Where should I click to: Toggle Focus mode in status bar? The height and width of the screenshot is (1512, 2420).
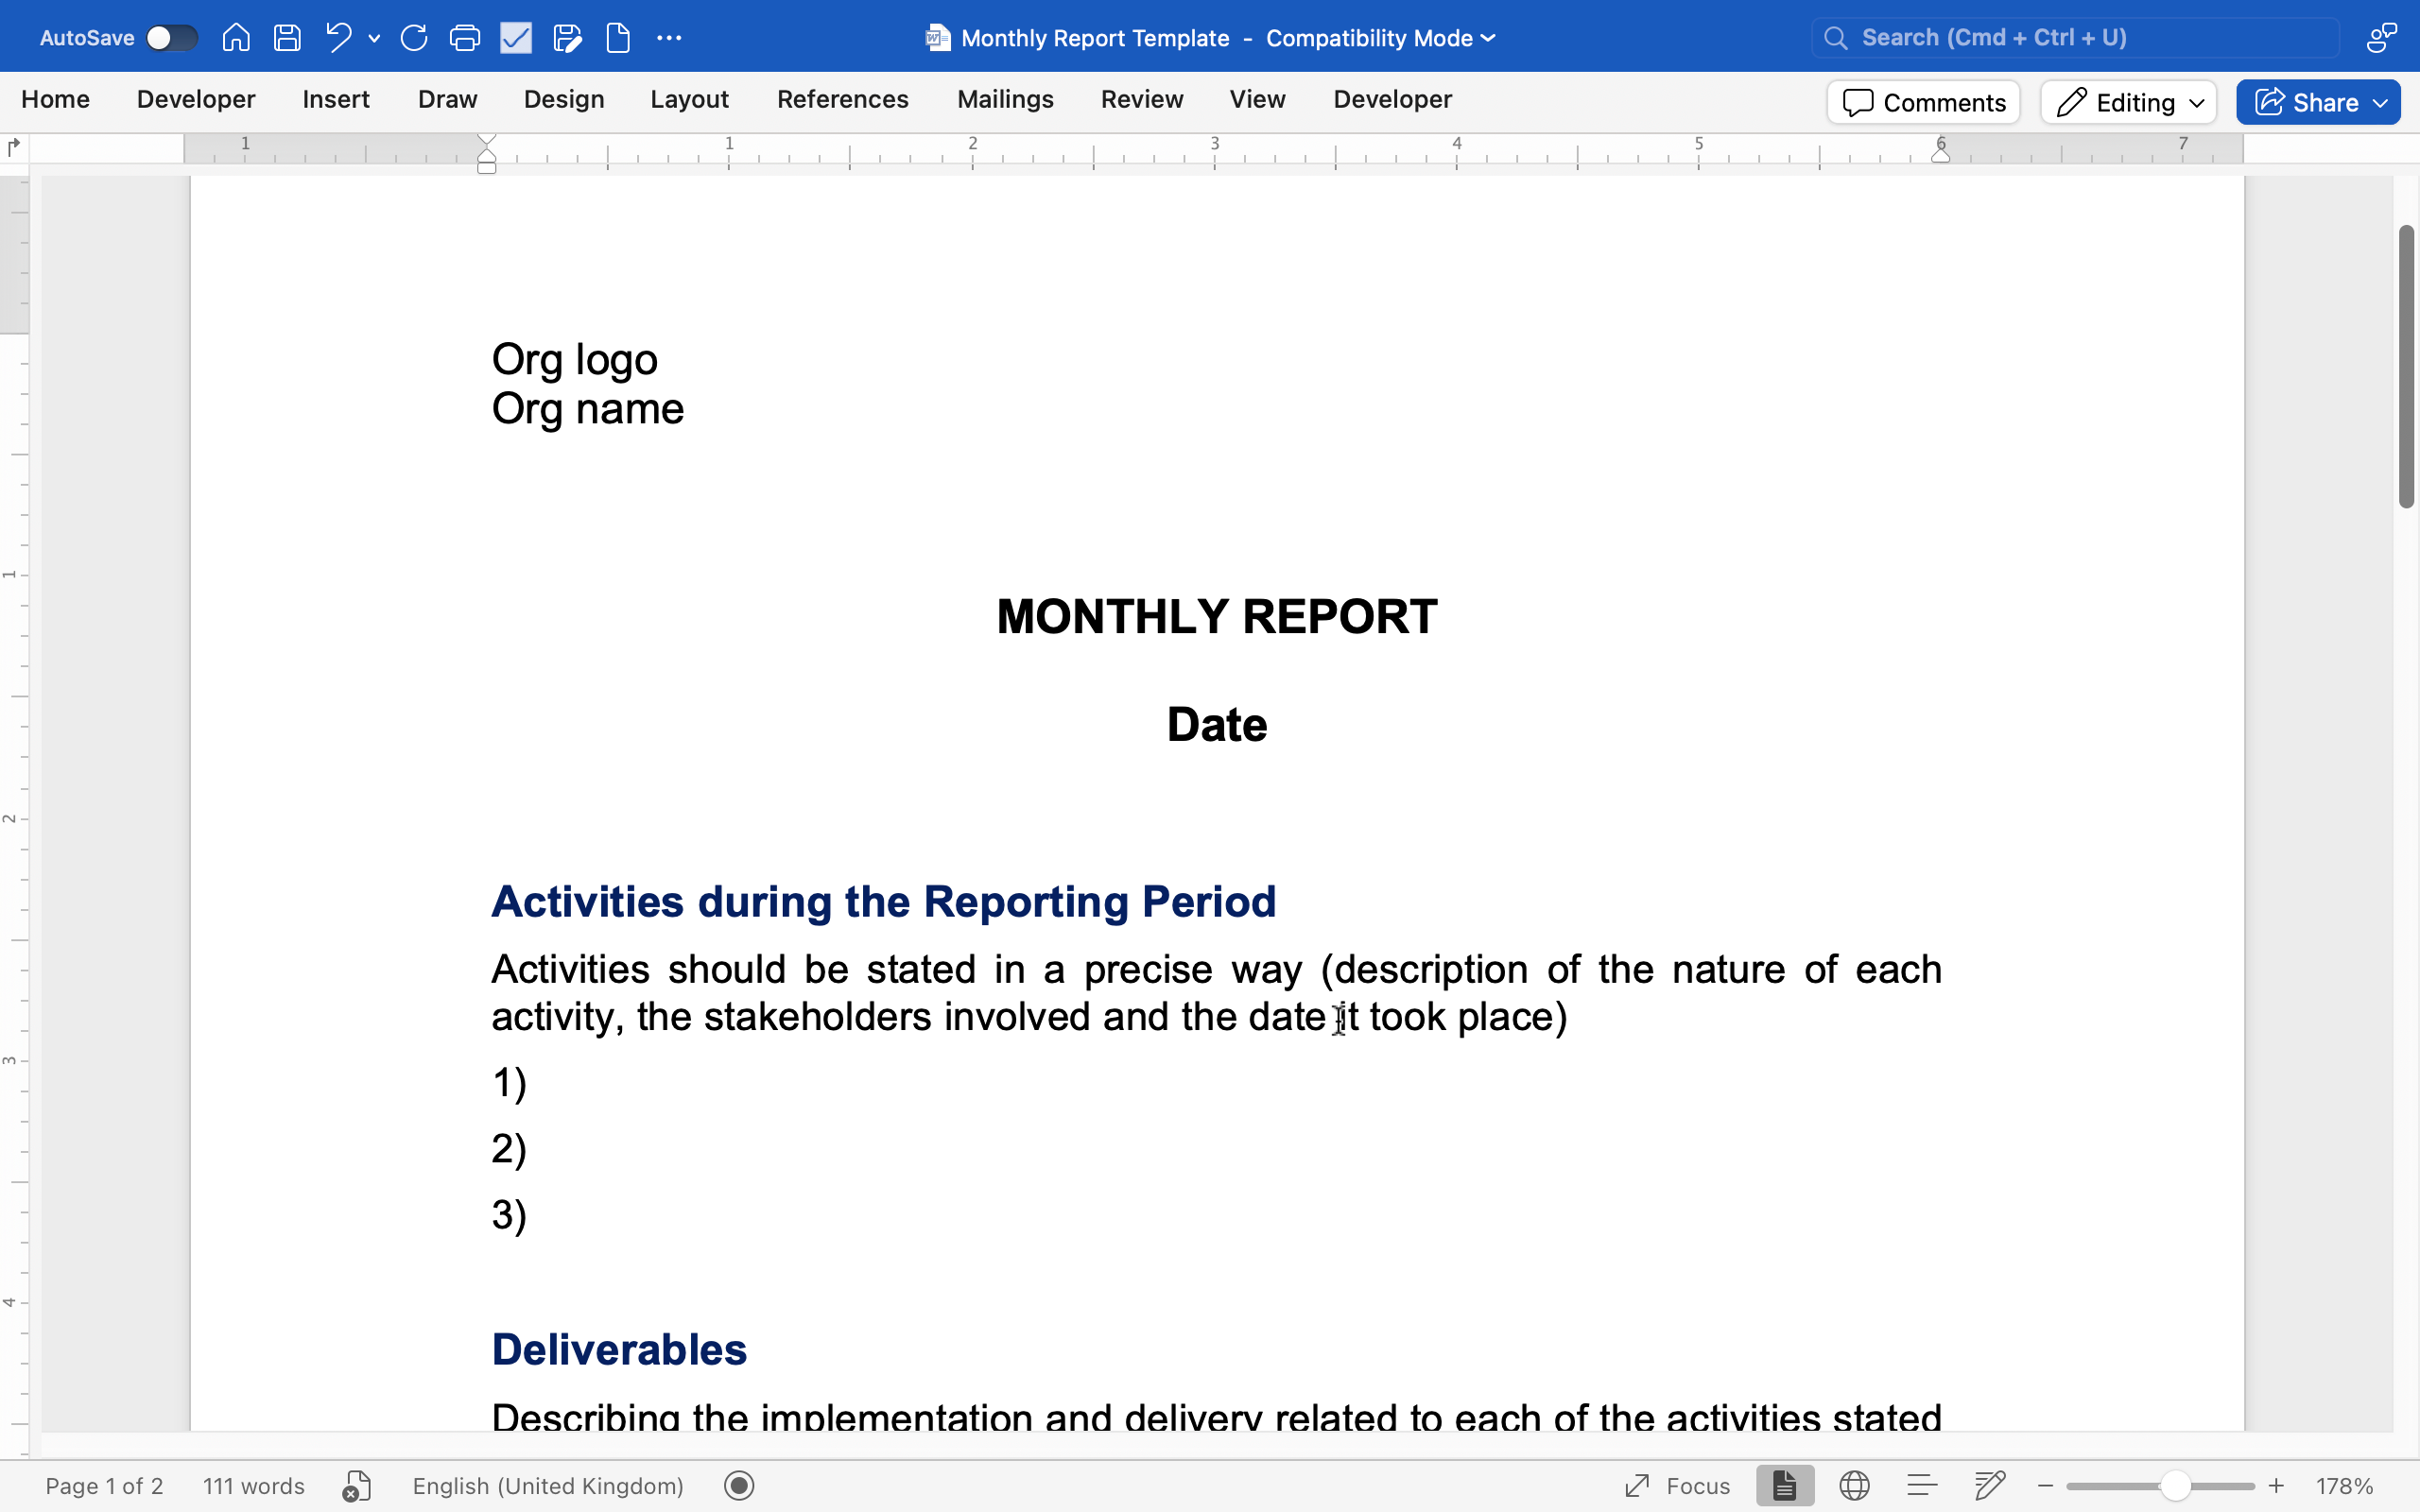click(1678, 1485)
